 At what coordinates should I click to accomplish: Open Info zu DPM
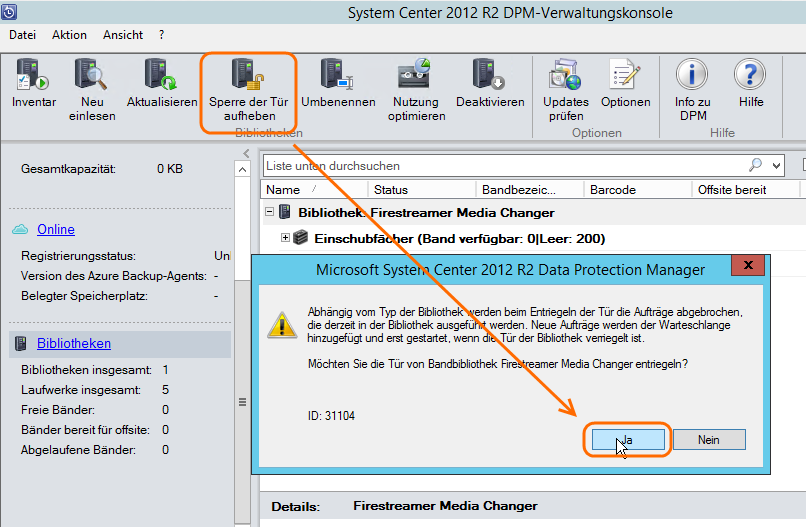[692, 76]
